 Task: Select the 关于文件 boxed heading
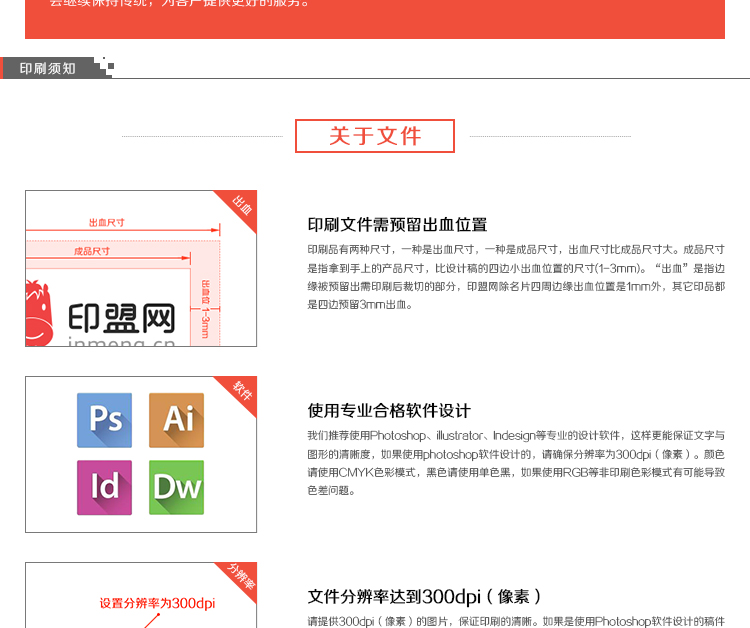click(375, 136)
